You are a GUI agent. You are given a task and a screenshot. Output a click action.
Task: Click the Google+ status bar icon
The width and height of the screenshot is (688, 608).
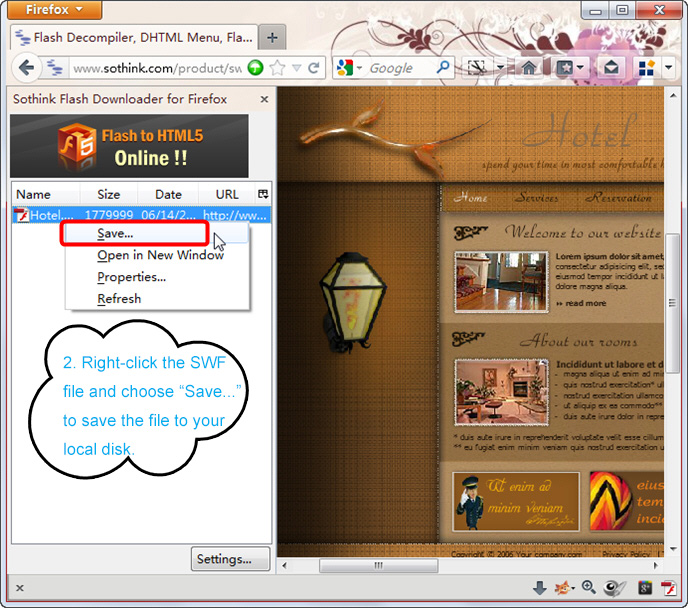[x=645, y=588]
